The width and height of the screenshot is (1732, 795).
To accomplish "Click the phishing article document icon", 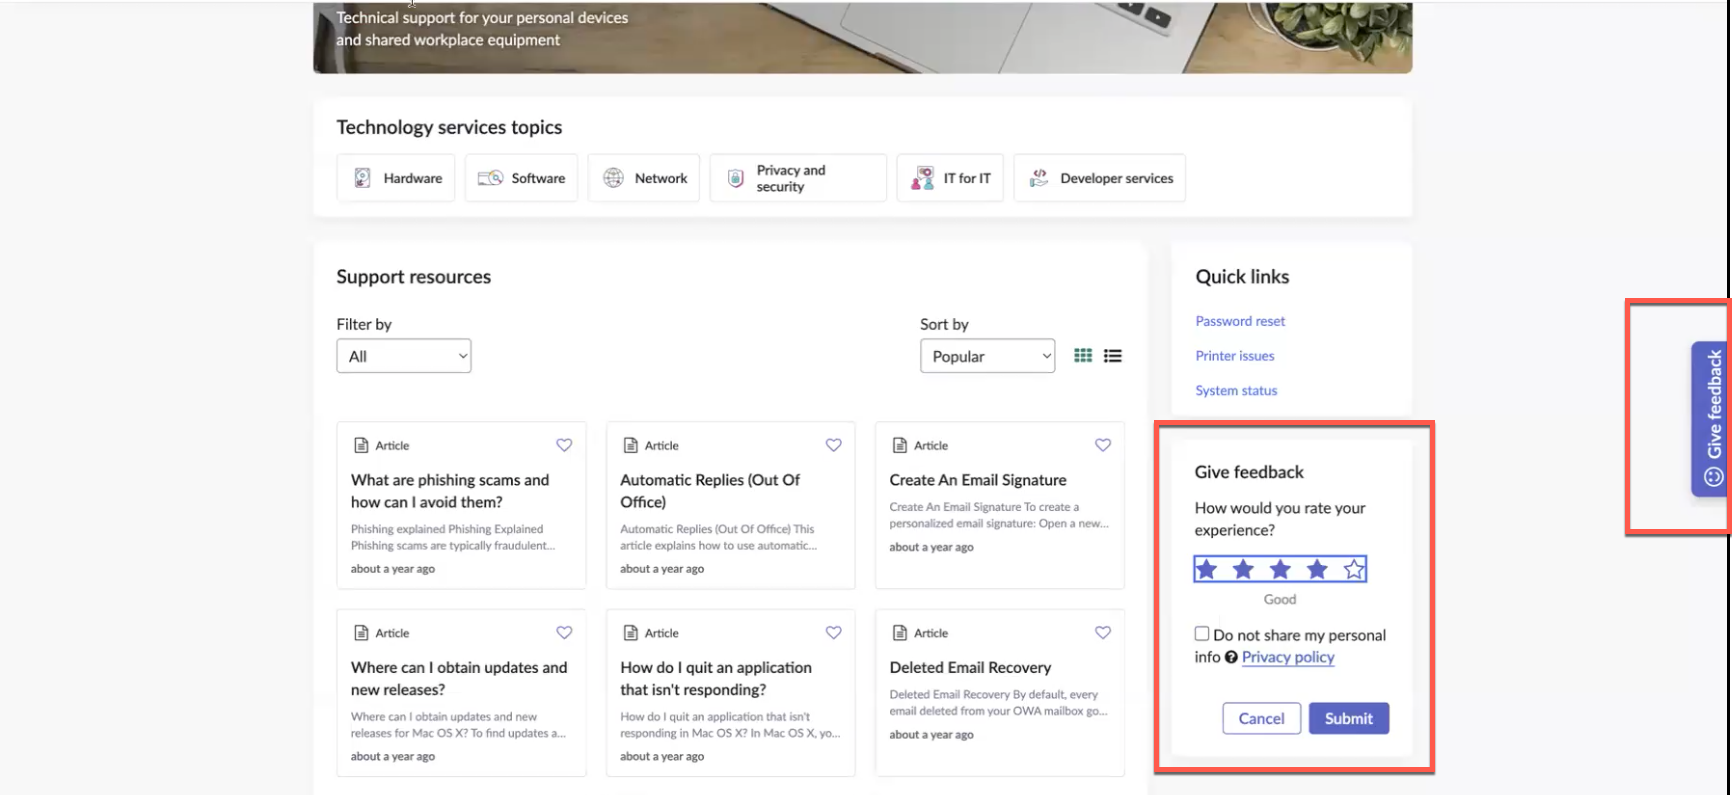I will pyautogui.click(x=361, y=445).
